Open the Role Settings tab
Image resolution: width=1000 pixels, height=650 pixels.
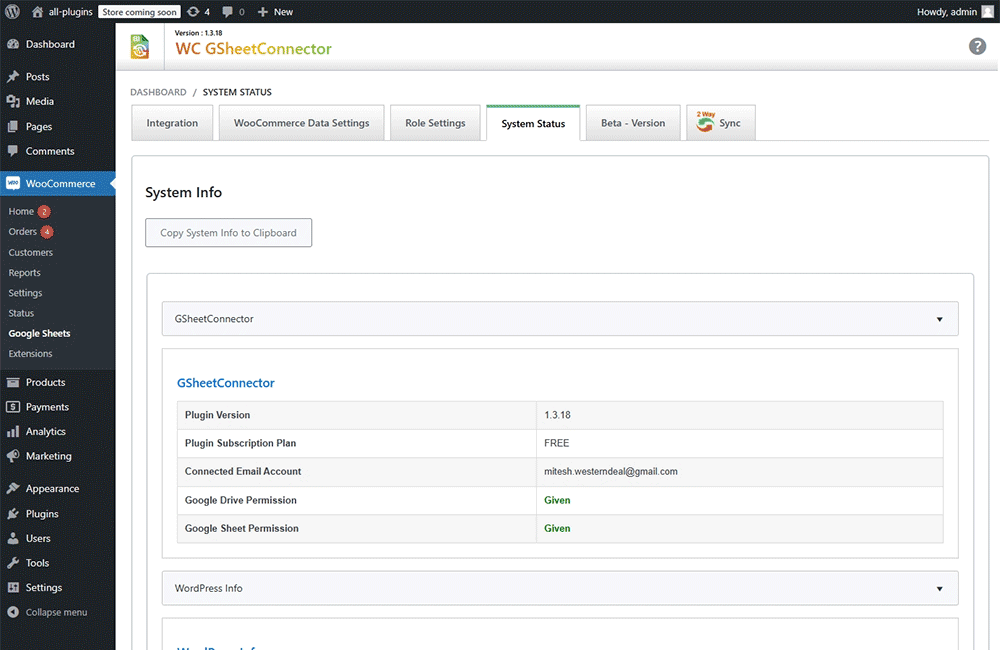435,123
